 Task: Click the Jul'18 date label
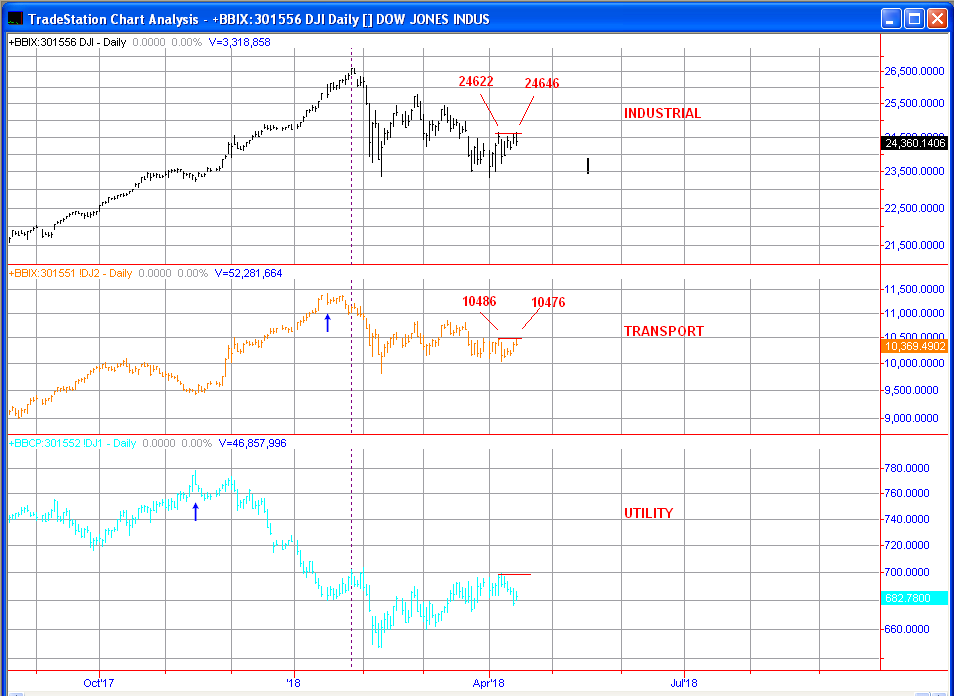684,683
